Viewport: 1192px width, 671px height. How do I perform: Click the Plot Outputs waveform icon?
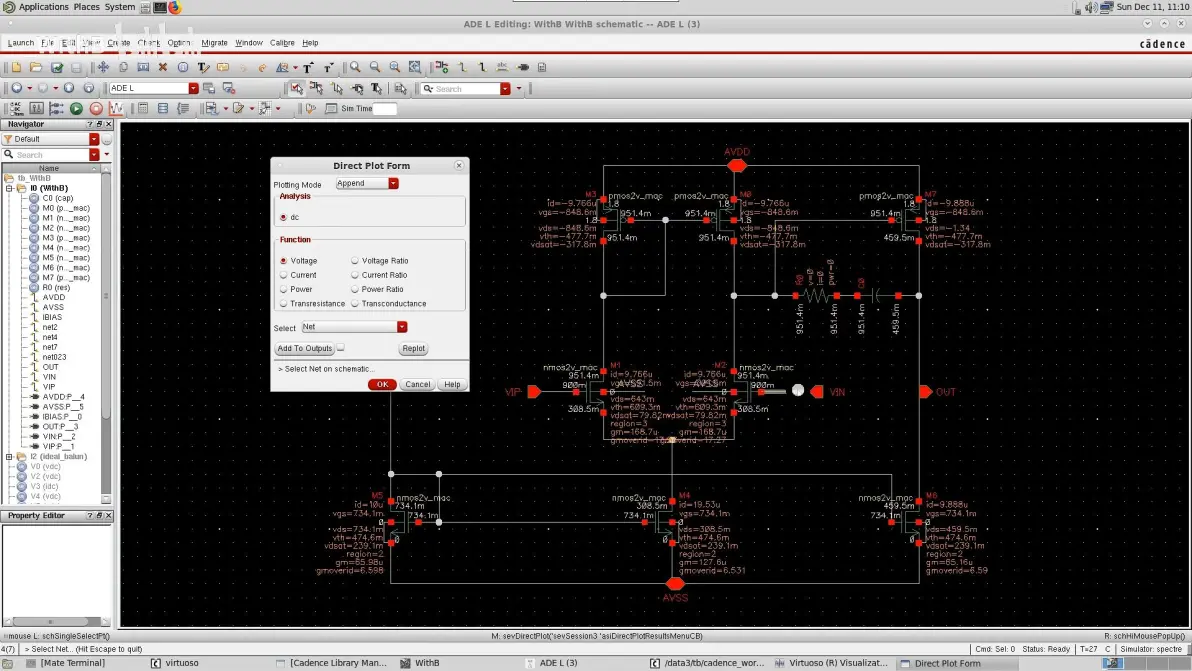click(116, 109)
